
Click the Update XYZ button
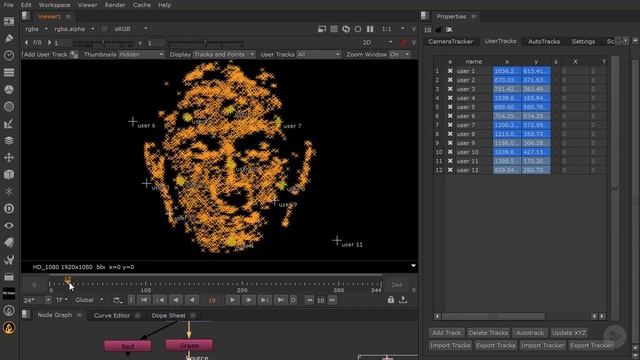tap(569, 333)
